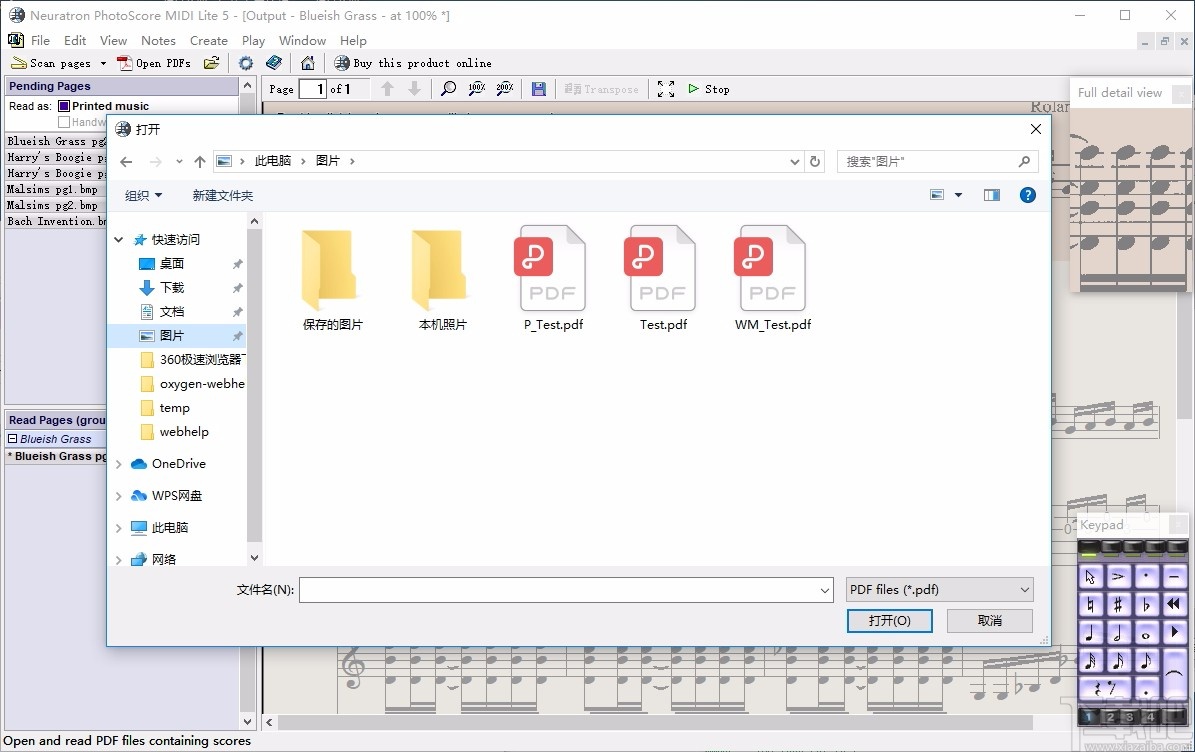Select the flat sign on the Keypad
This screenshot has height=752, width=1195.
pyautogui.click(x=1146, y=604)
